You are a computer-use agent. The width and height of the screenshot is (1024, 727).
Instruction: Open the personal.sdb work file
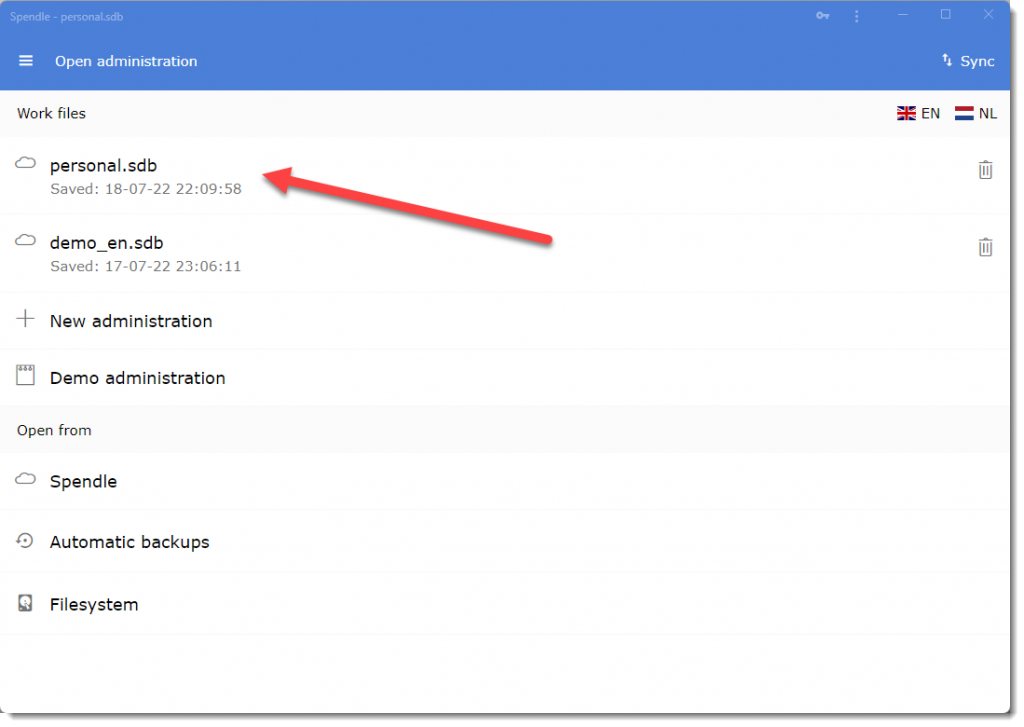(x=505, y=176)
